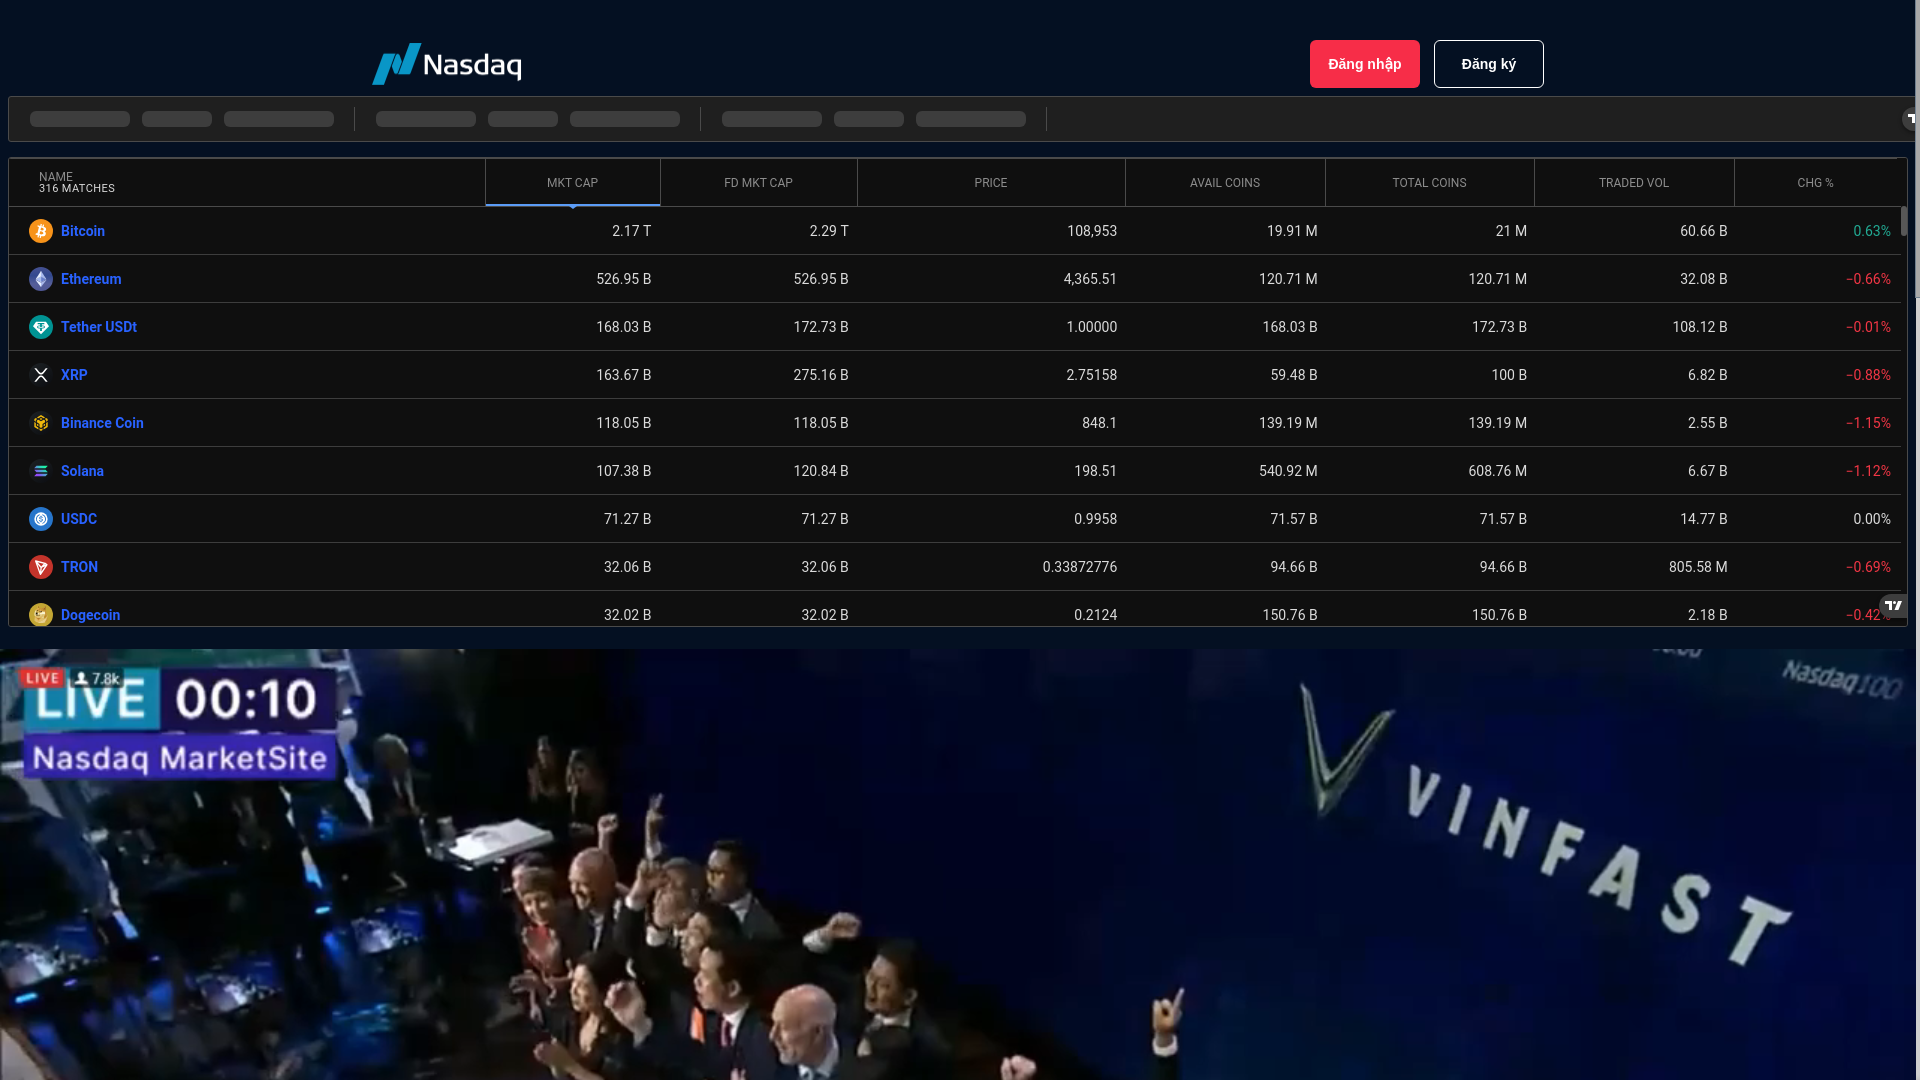
Task: Click USDC change 0.00%
Action: coord(1872,519)
